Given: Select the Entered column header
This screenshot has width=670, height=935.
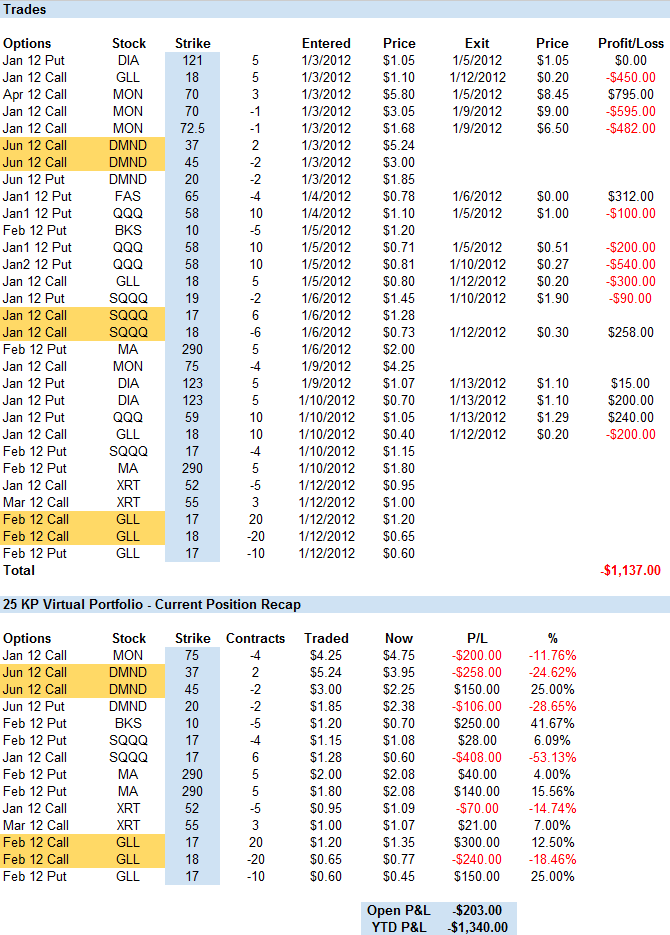Looking at the screenshot, I should tap(326, 43).
